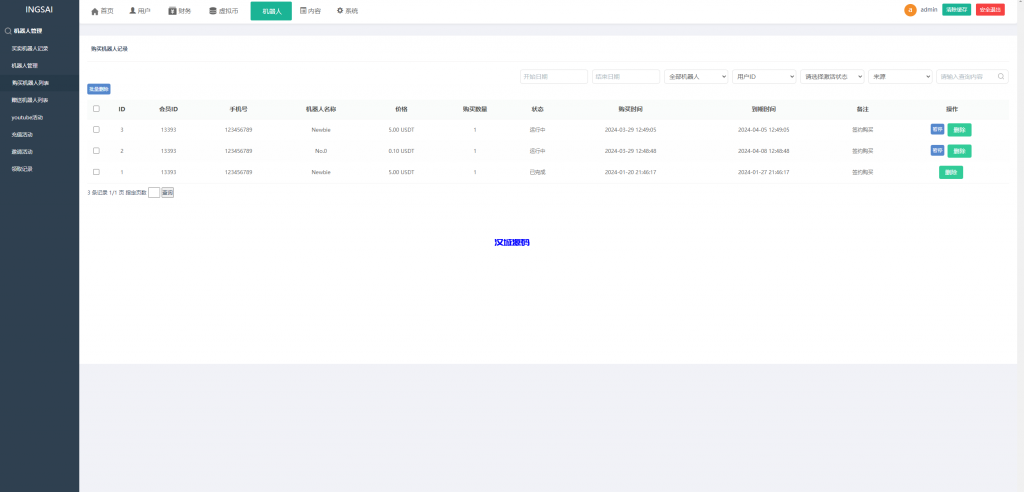
Task: Click the orange admin avatar icon
Action: click(910, 10)
